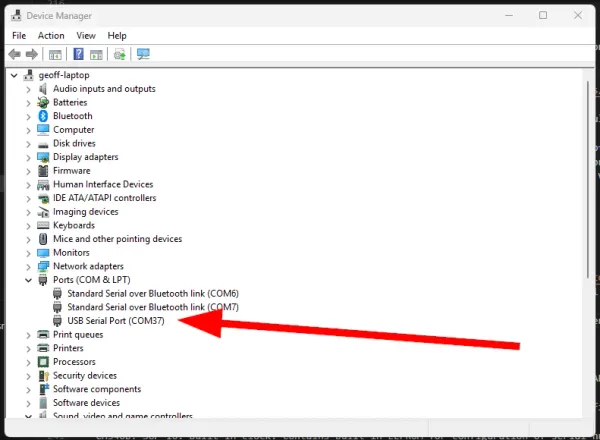Open the View menu
Image resolution: width=600 pixels, height=440 pixels.
point(85,35)
